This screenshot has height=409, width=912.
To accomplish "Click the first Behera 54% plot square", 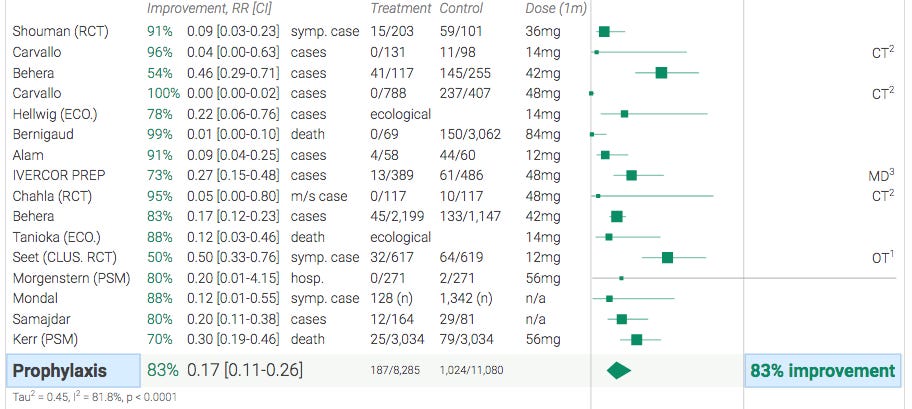I will 661,73.
